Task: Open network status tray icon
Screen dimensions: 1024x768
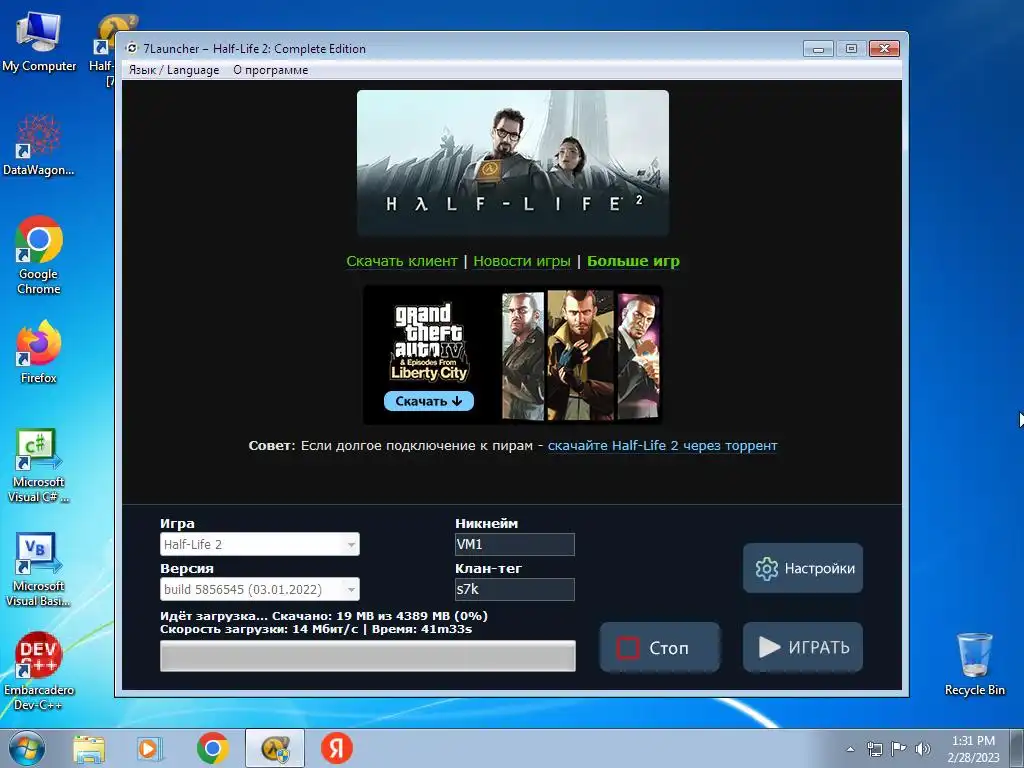Action: pyautogui.click(x=874, y=749)
